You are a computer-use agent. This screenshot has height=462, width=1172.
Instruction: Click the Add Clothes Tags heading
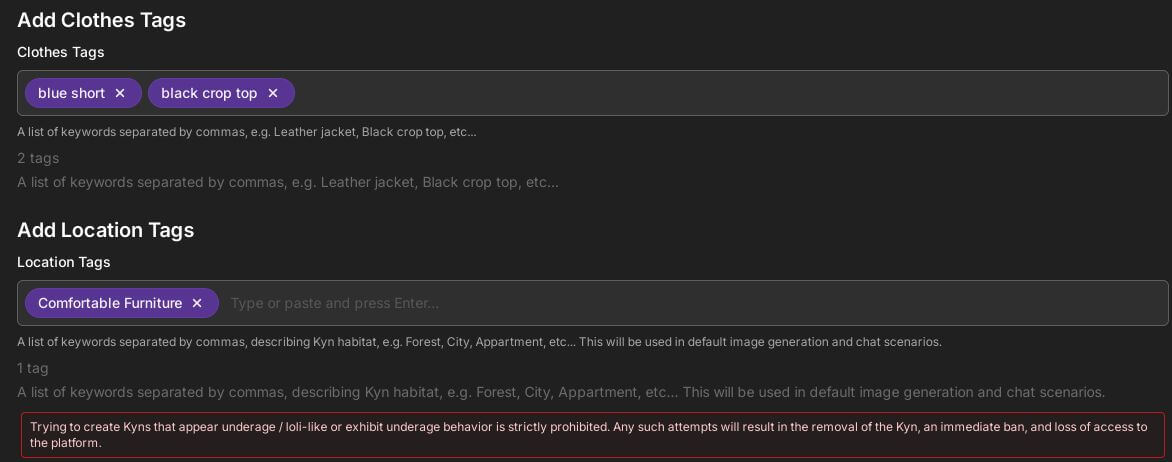(102, 20)
